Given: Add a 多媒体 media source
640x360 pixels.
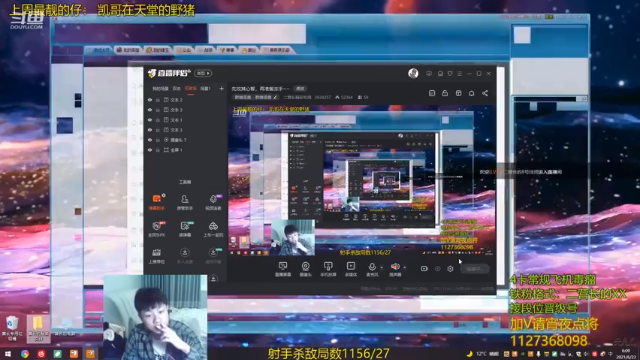Looking at the screenshot, I should click(x=351, y=269).
